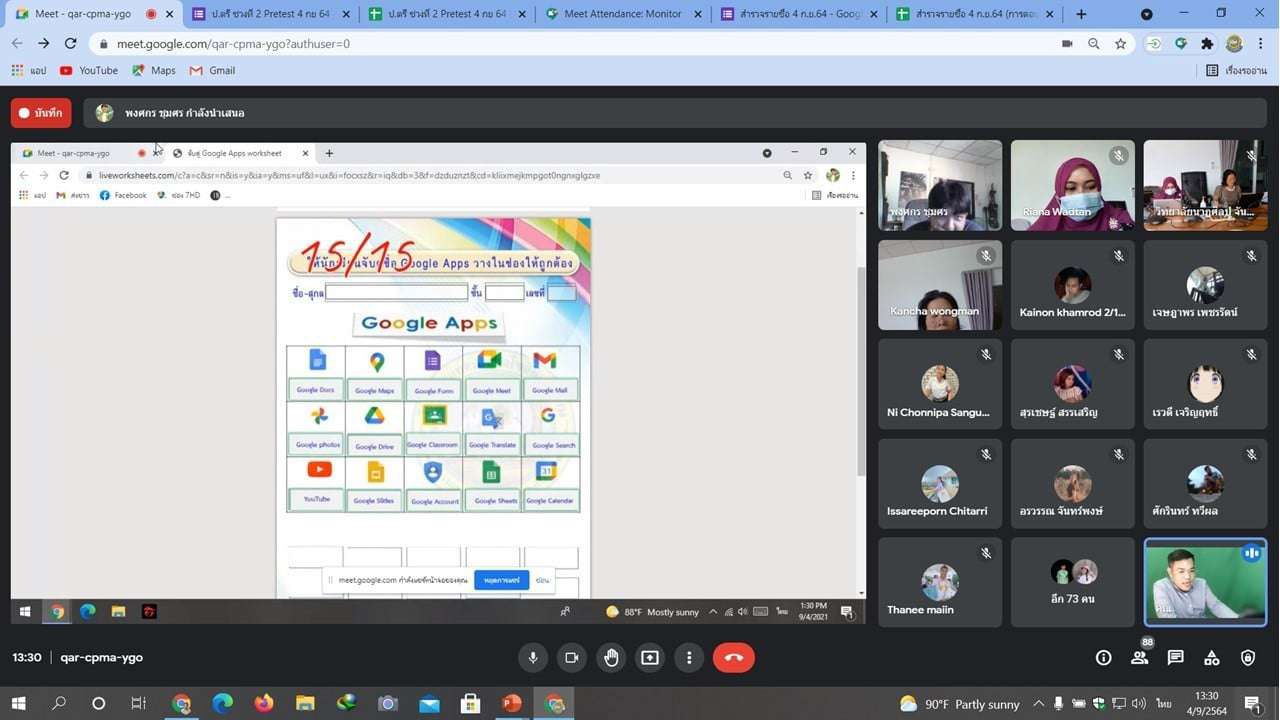Click the Meet address bar URL
The width and height of the screenshot is (1280, 720).
233,44
